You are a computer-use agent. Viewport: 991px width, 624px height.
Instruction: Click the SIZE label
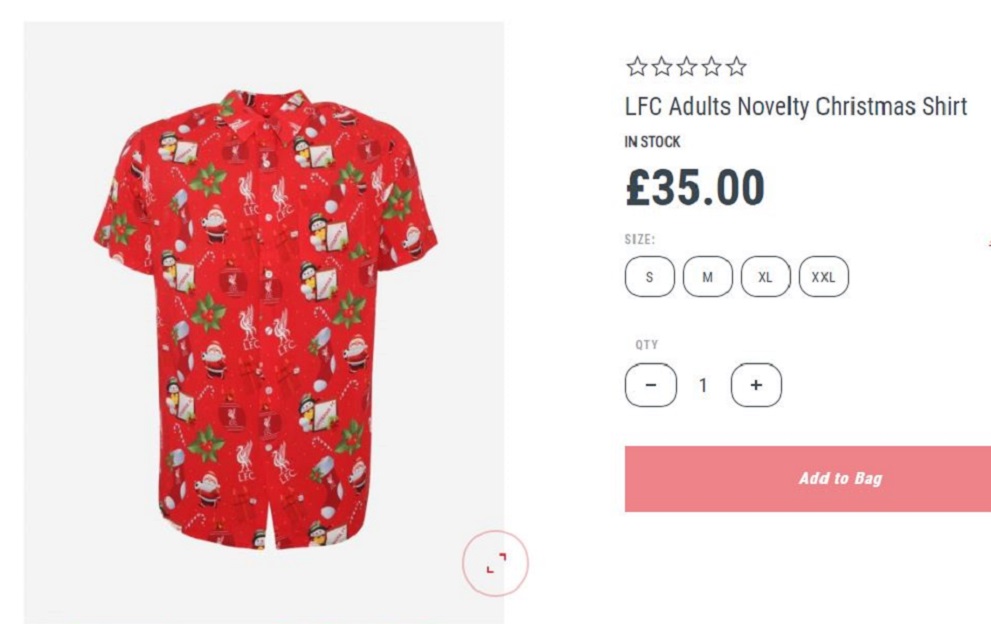tap(640, 240)
